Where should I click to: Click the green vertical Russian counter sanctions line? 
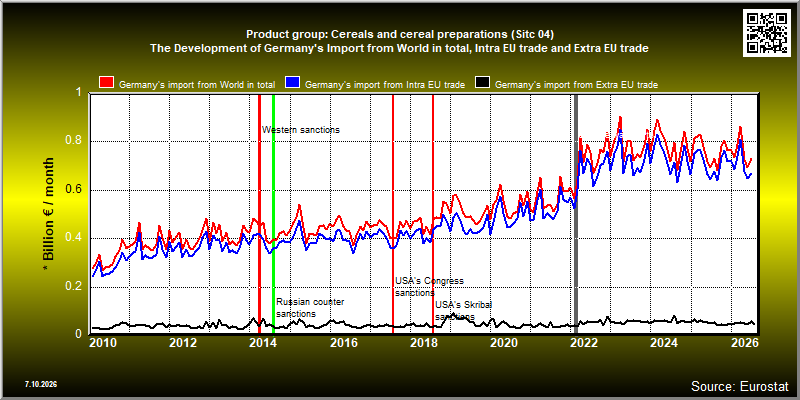[x=273, y=214]
